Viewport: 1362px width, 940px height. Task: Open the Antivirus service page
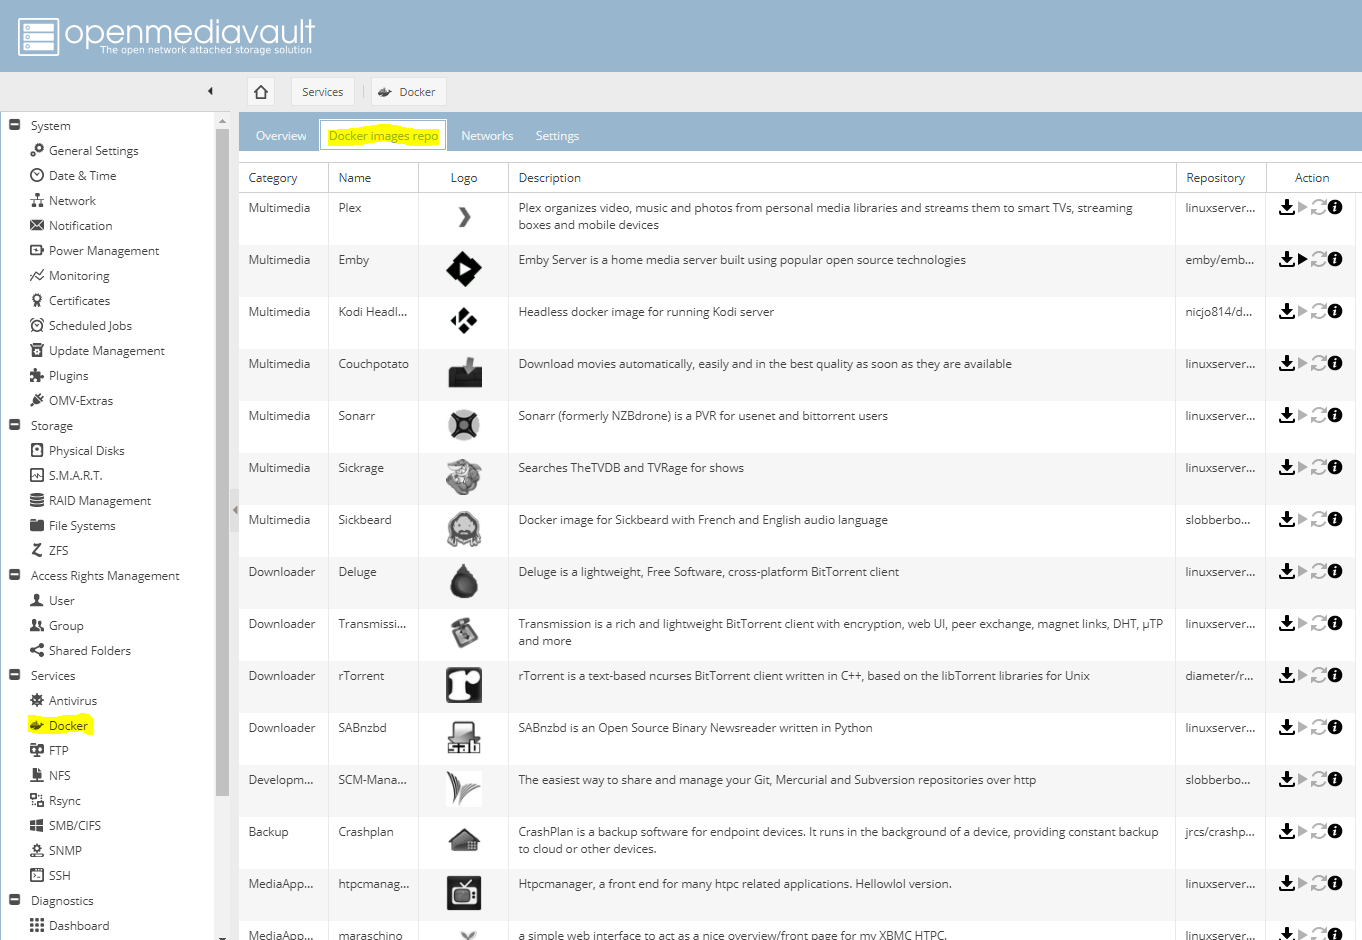[72, 700]
